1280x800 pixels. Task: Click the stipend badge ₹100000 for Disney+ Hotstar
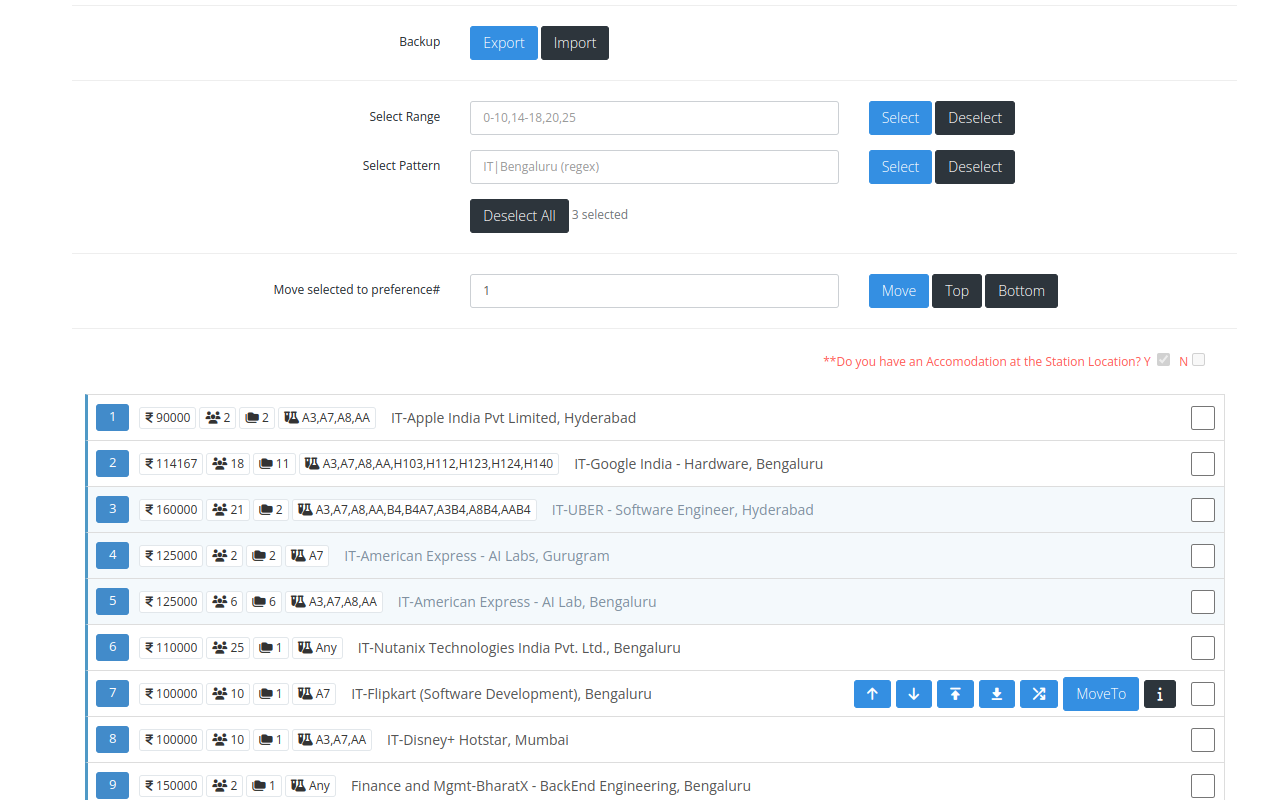pos(171,740)
